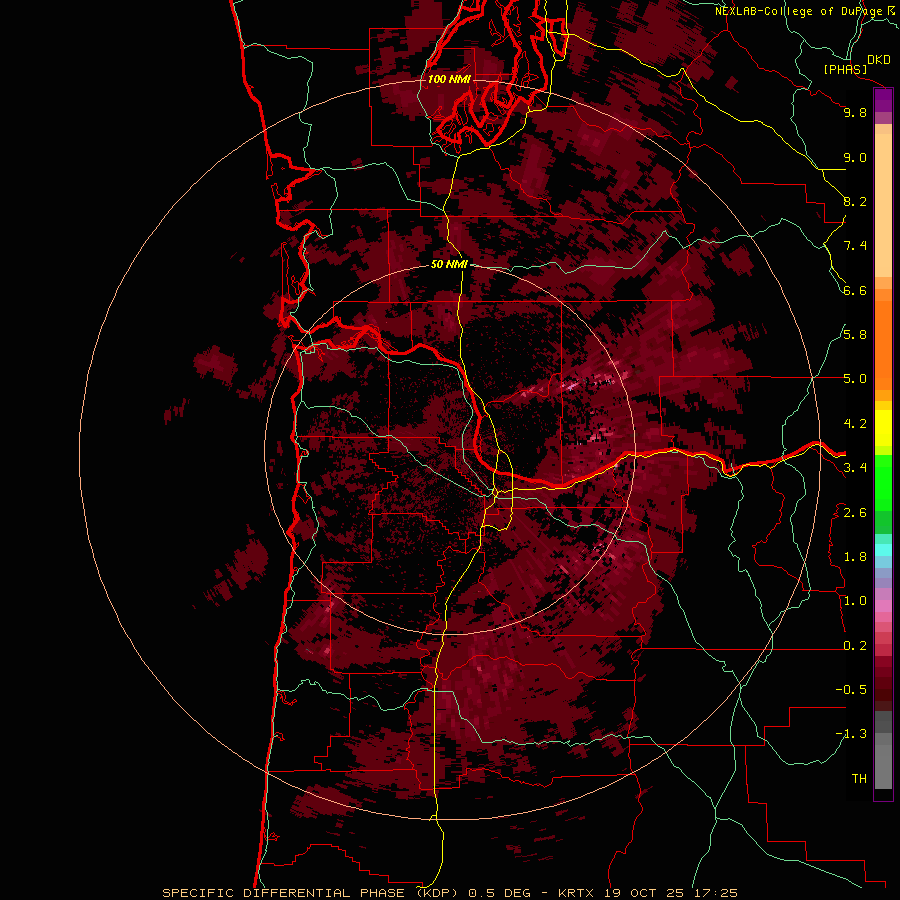This screenshot has width=900, height=900.
Task: Click the 7.4 scale value
Action: [855, 246]
